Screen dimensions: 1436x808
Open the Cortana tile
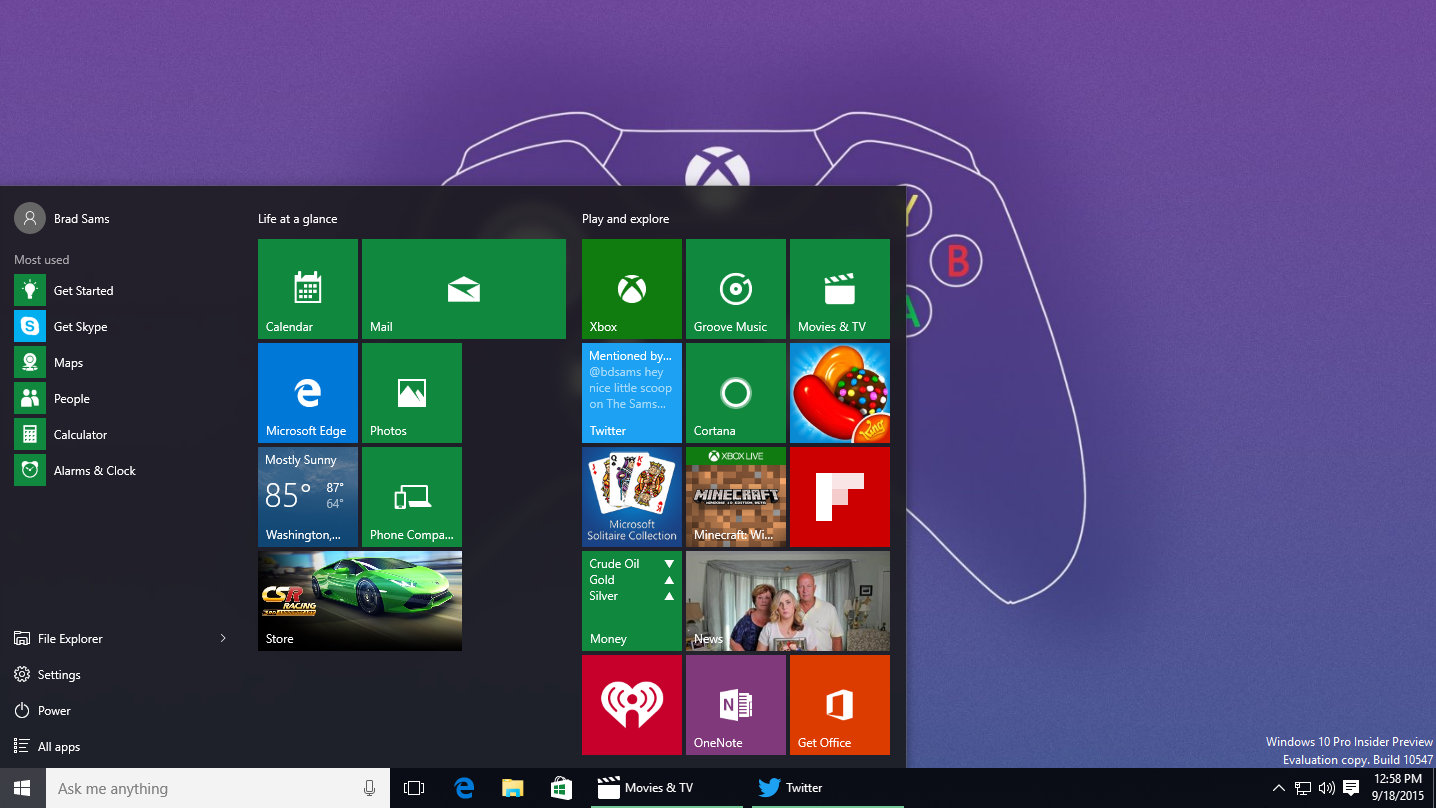(736, 393)
